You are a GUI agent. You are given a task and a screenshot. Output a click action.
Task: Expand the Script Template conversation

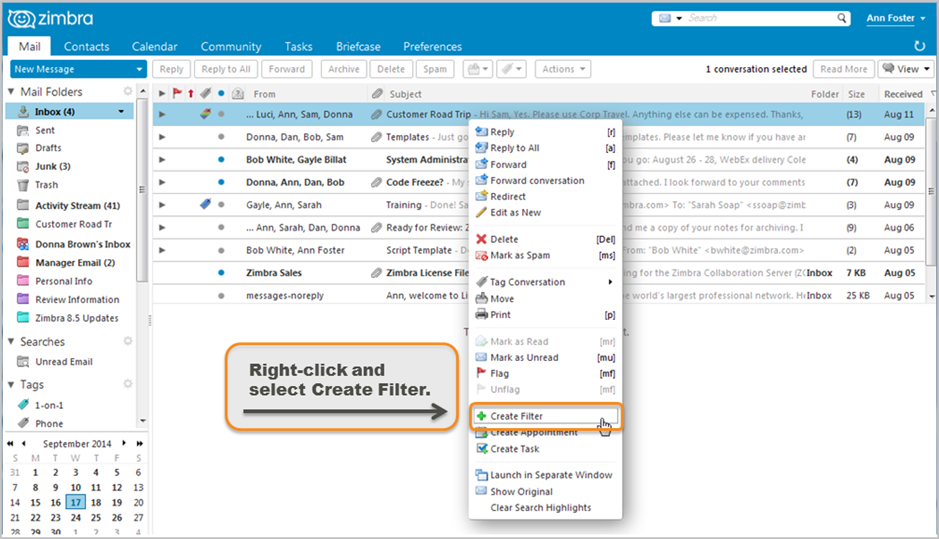tap(162, 250)
